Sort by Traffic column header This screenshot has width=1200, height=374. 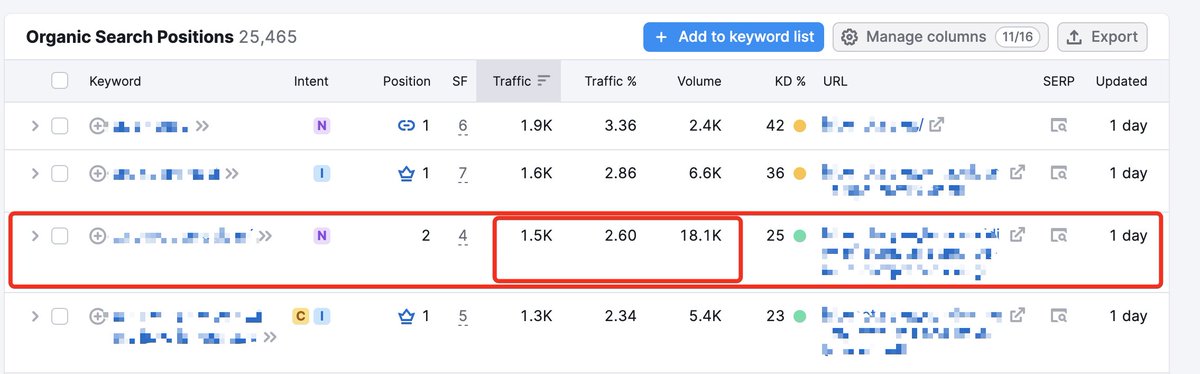pos(519,81)
